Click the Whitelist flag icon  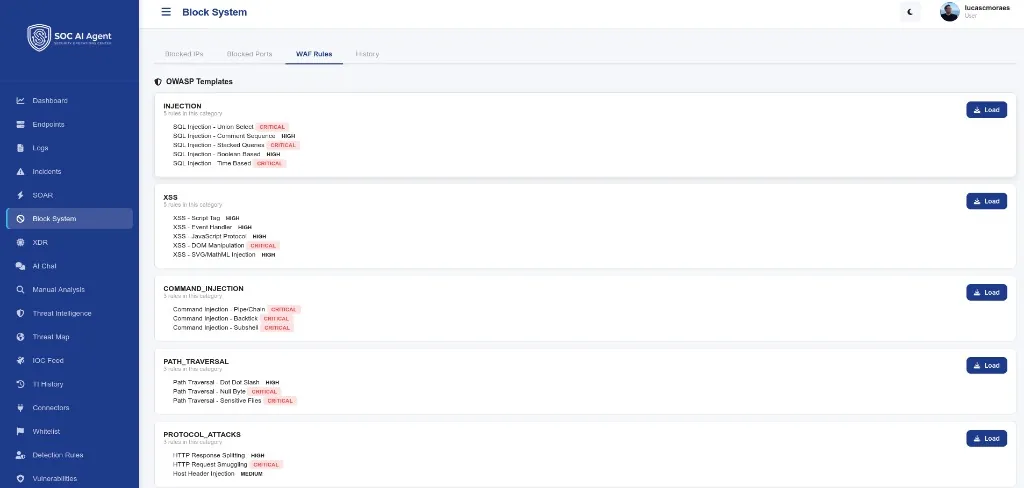click(x=20, y=431)
